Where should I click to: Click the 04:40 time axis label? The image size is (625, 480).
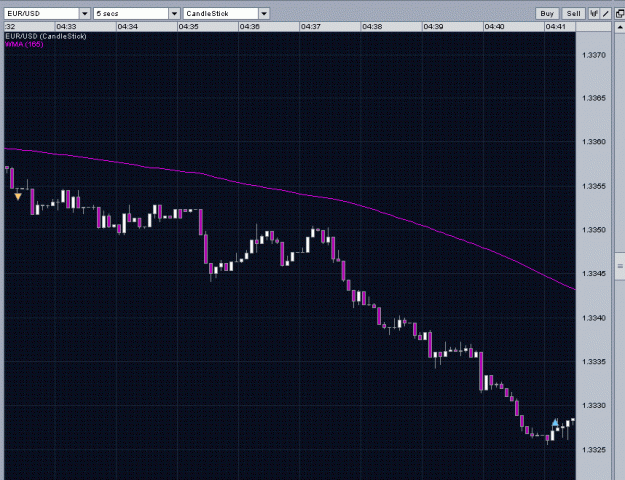coord(494,27)
